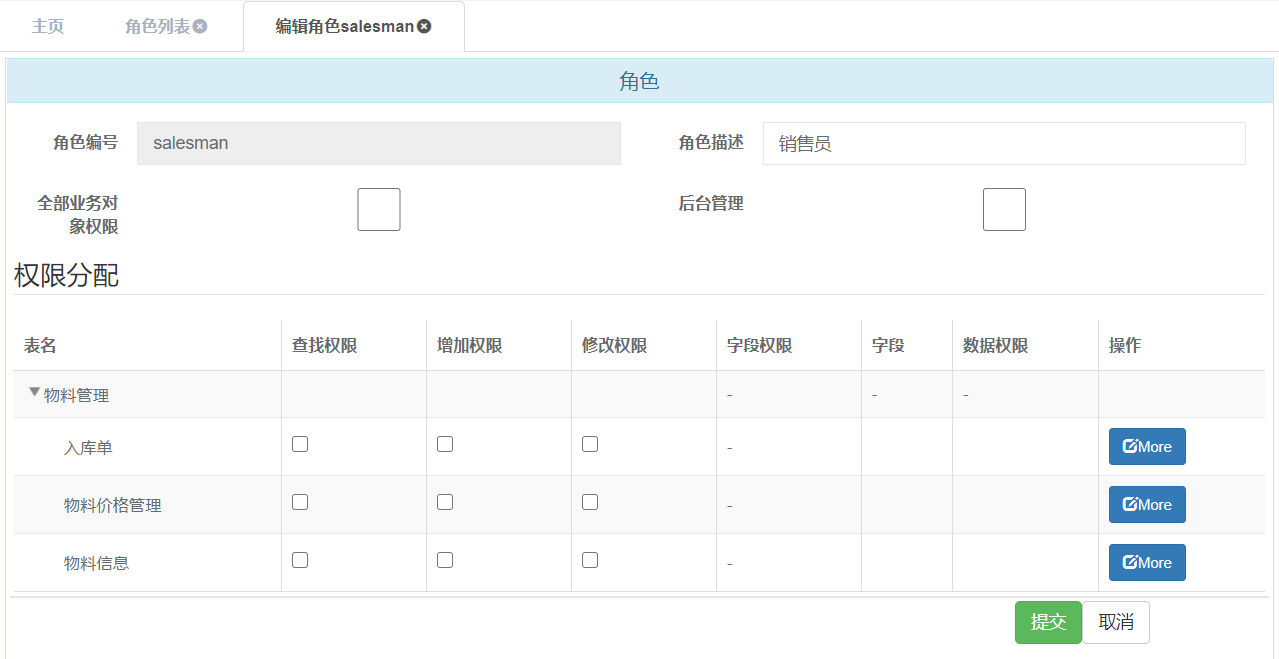The width and height of the screenshot is (1279, 659).
Task: Click the 修改权限 column header
Action: pos(614,346)
